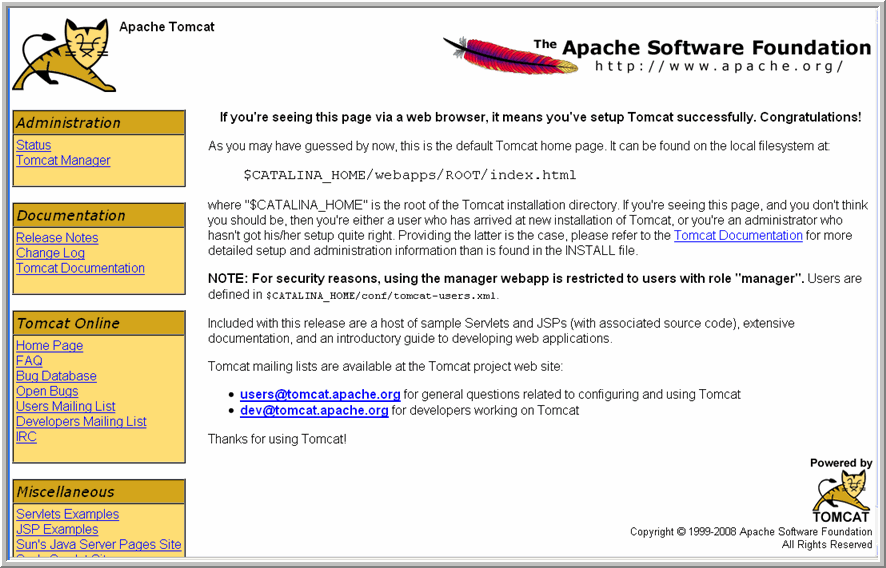Screen dimensions: 886x568
Task: Open the inline Tomcat Documentation link in paragraph
Action: click(x=738, y=236)
